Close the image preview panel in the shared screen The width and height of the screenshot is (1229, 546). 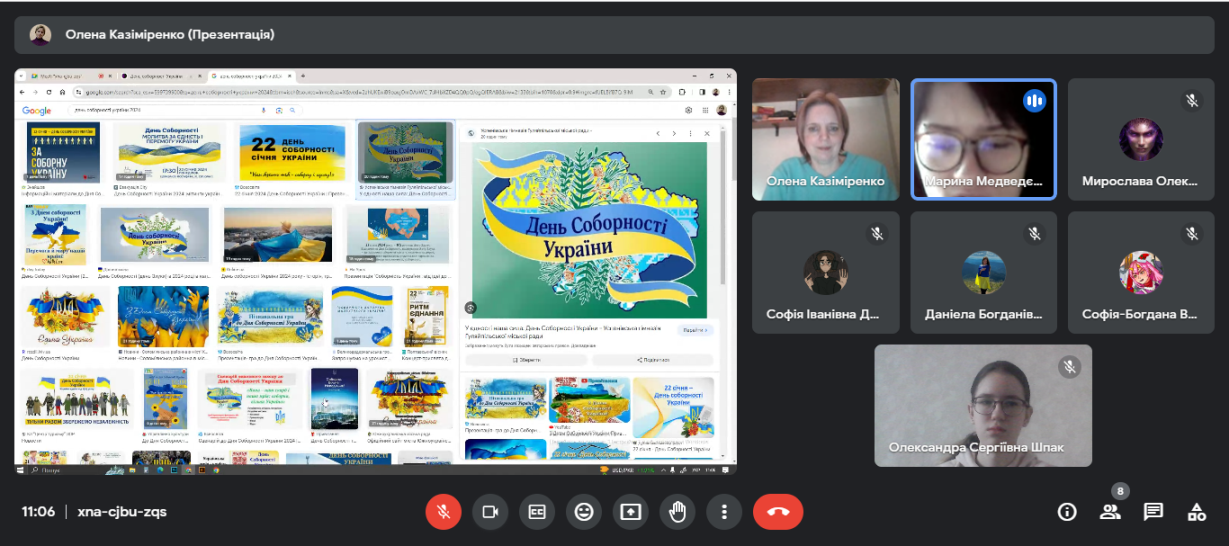coord(706,132)
